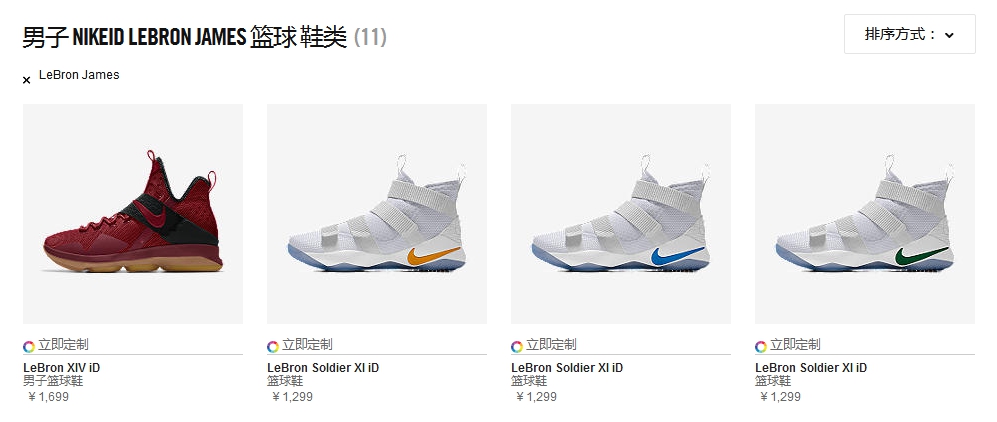Open LeBron Soldier XI iD title, fourth product

pyautogui.click(x=811, y=367)
